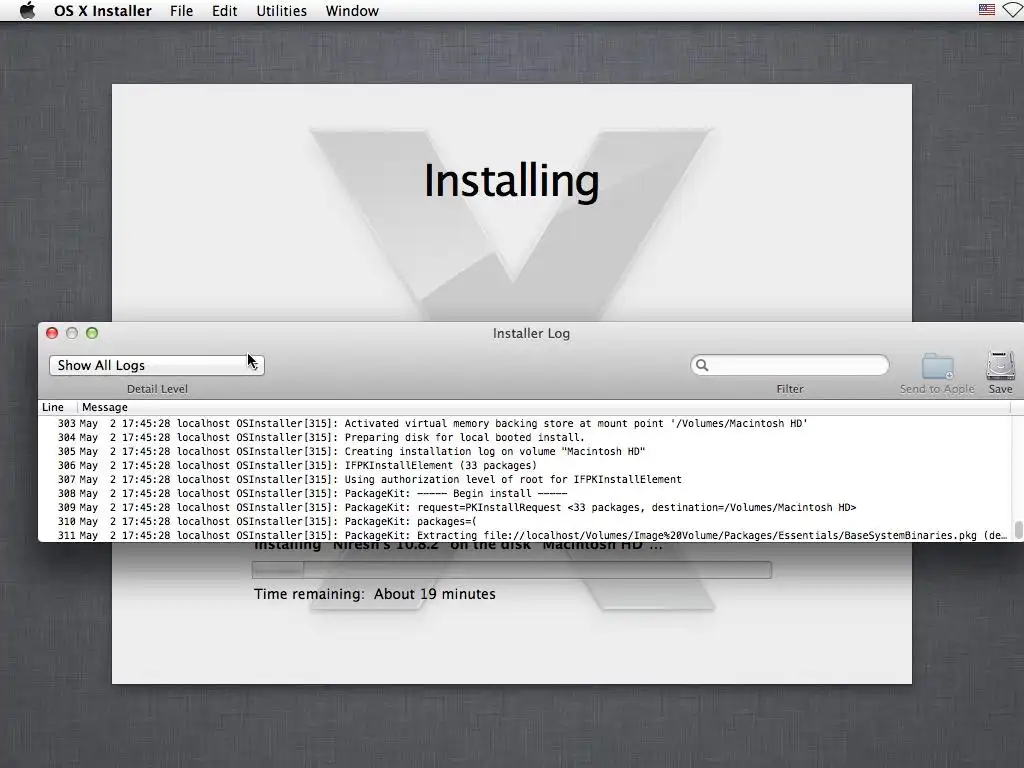The width and height of the screenshot is (1024, 768).
Task: Select log line 311 Extracting BaseSystemBinaries.pkg
Action: pyautogui.click(x=524, y=535)
